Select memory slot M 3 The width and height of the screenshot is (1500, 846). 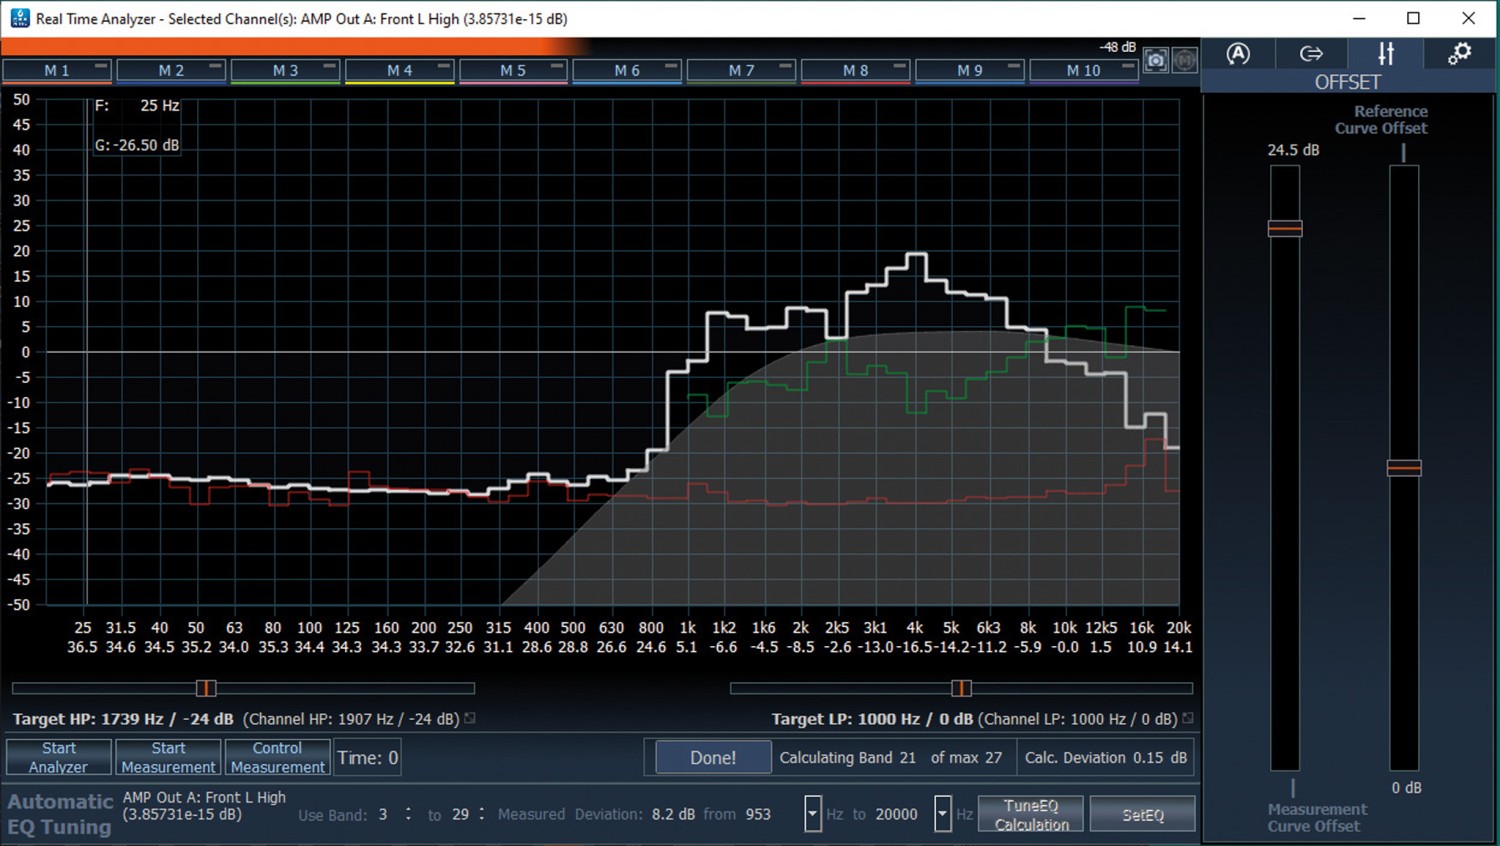285,70
